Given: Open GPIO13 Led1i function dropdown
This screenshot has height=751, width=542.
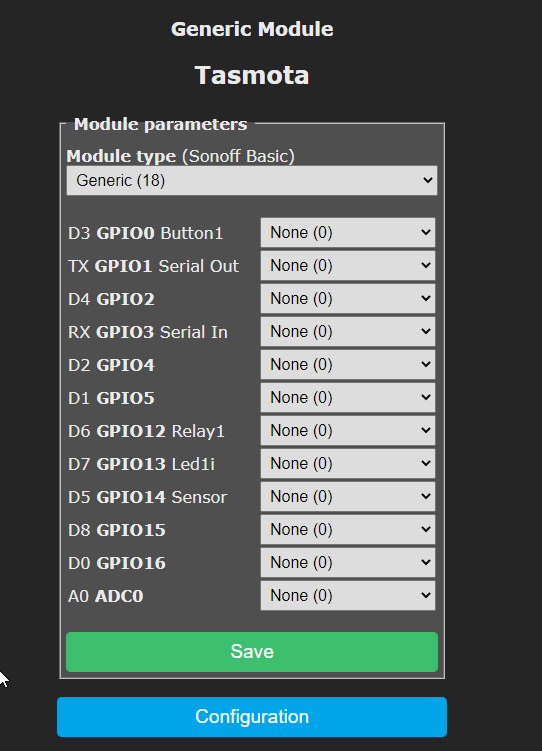Looking at the screenshot, I should pyautogui.click(x=348, y=464).
